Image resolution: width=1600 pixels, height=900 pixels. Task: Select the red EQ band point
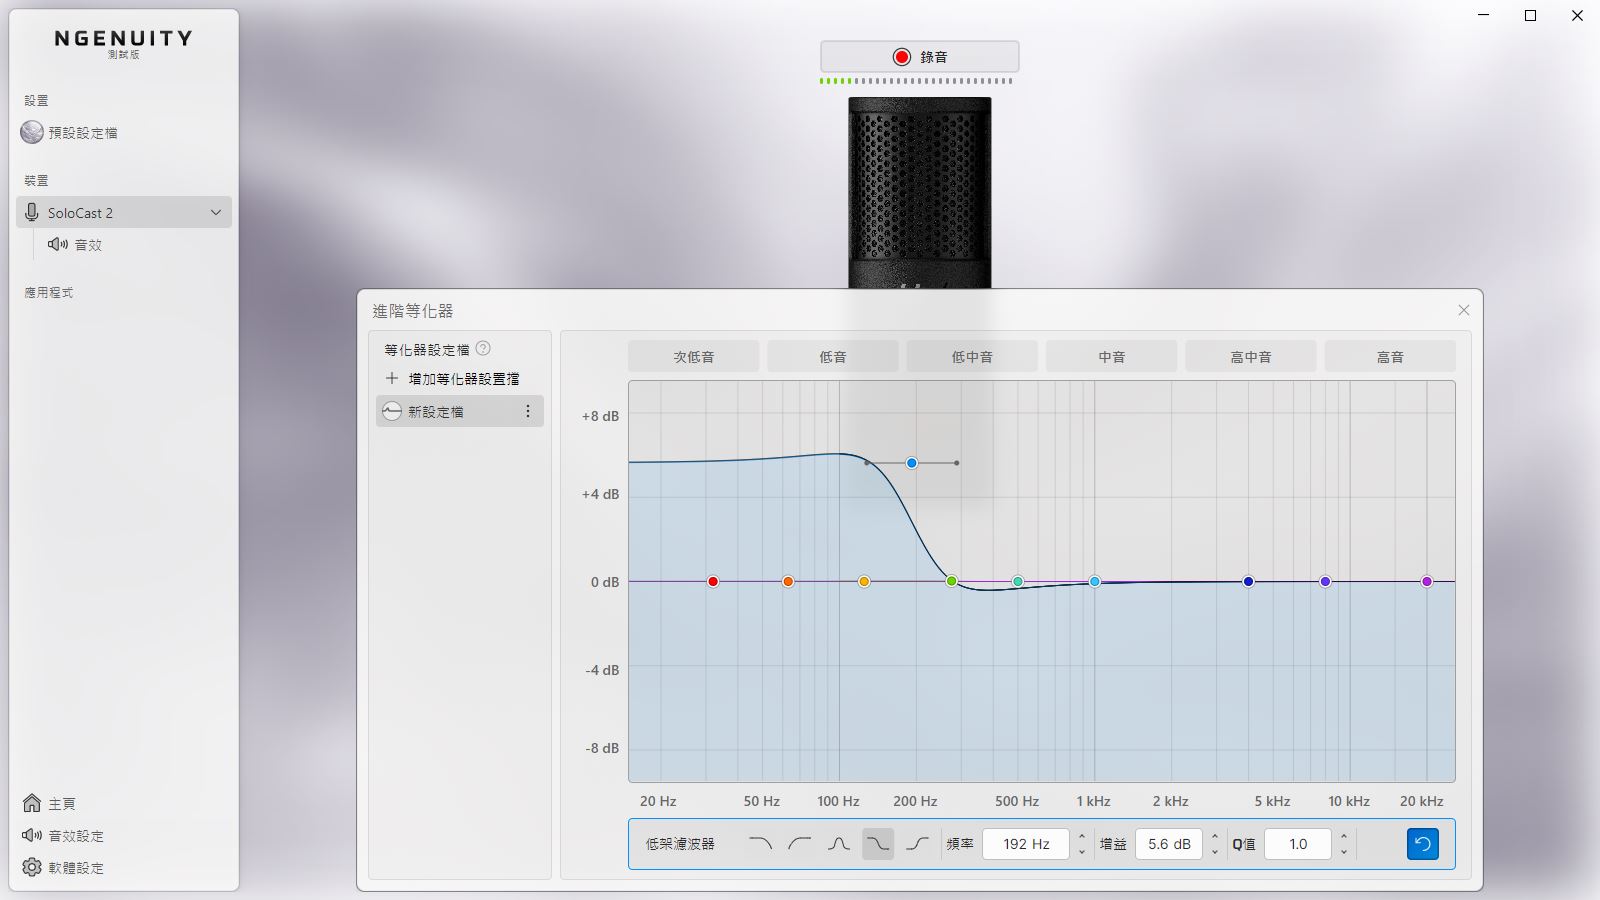(713, 581)
